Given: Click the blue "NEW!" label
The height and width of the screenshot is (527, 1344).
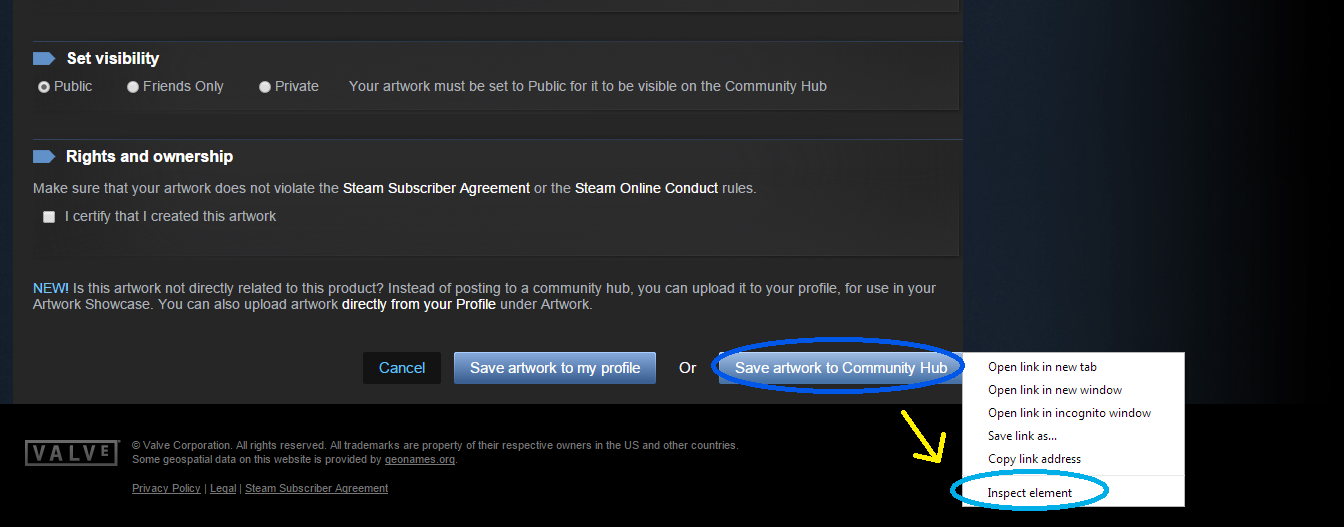Looking at the screenshot, I should coord(51,288).
